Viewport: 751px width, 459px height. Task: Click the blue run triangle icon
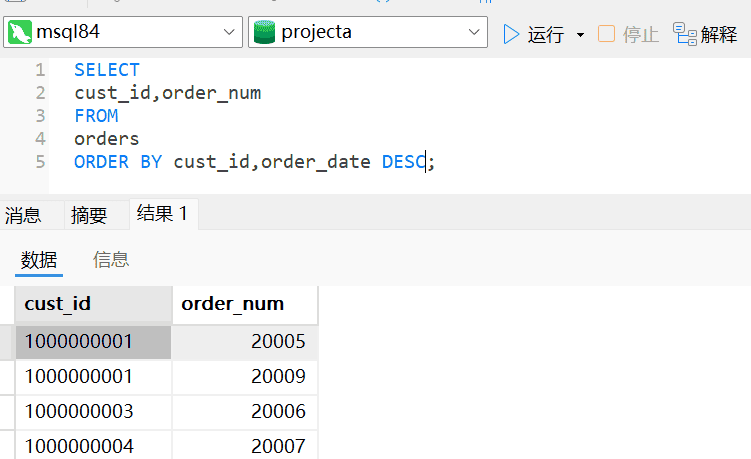(511, 34)
